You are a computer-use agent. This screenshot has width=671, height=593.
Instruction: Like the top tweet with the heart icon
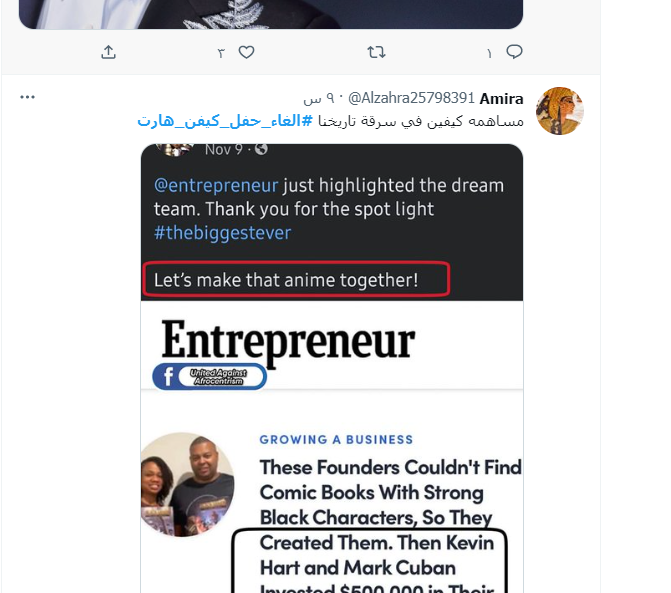[245, 52]
